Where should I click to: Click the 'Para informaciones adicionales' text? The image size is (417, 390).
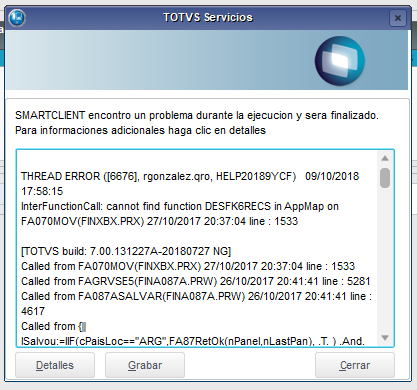(x=140, y=130)
